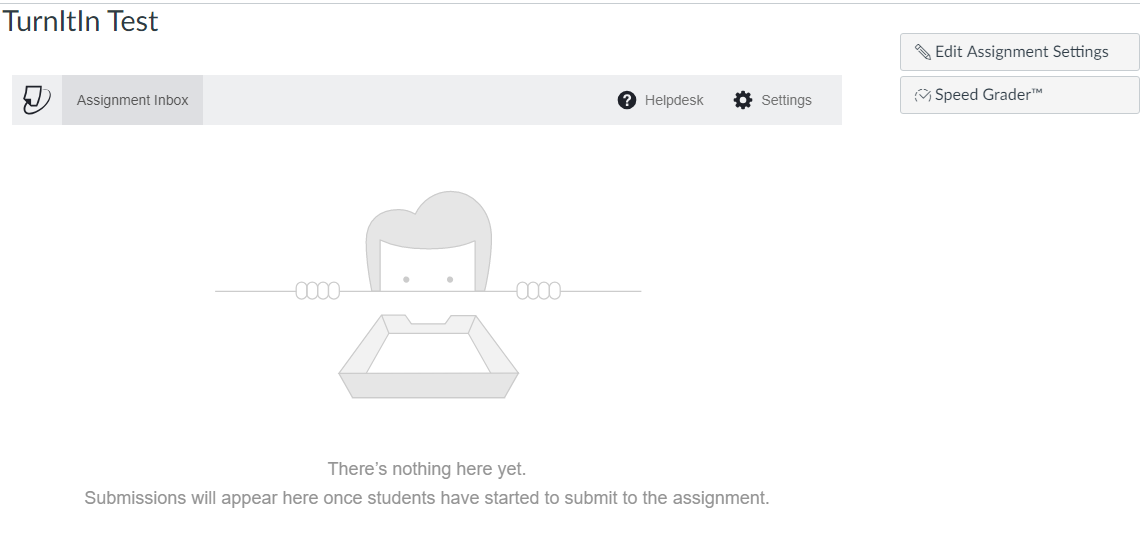Click the character's right hand fingers
The image size is (1146, 552).
coord(539,291)
